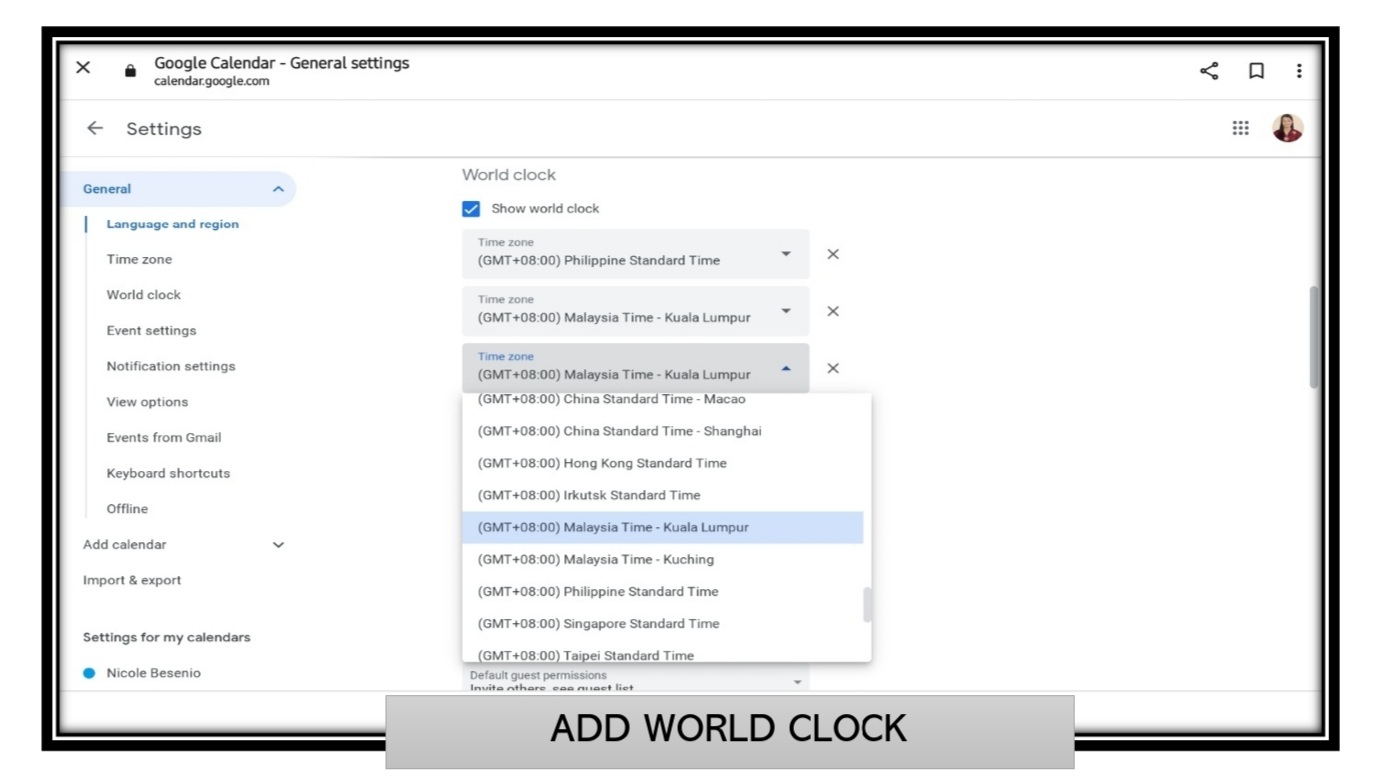Viewport: 1375px width, 780px height.
Task: Open the Default guest permissions dropdown
Action: (x=635, y=680)
